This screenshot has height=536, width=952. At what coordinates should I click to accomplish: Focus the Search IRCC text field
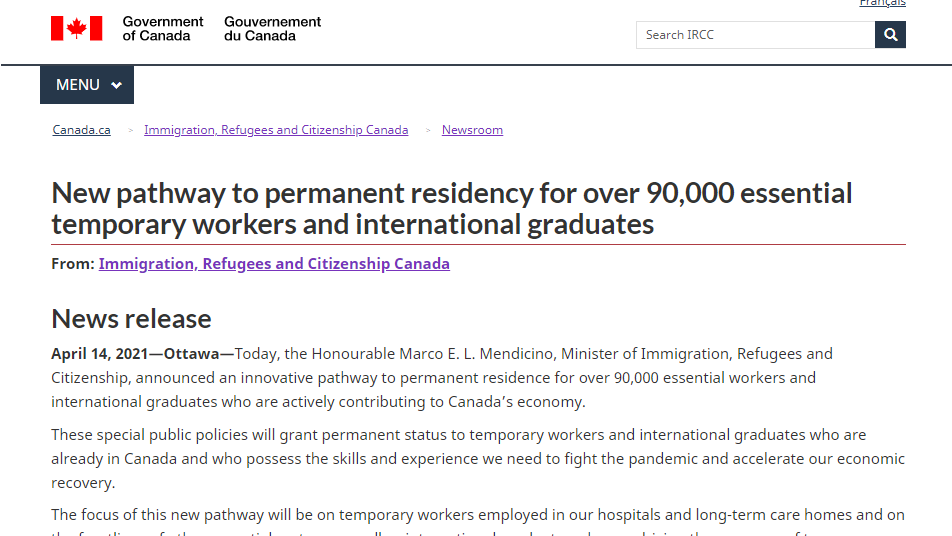[x=755, y=35]
